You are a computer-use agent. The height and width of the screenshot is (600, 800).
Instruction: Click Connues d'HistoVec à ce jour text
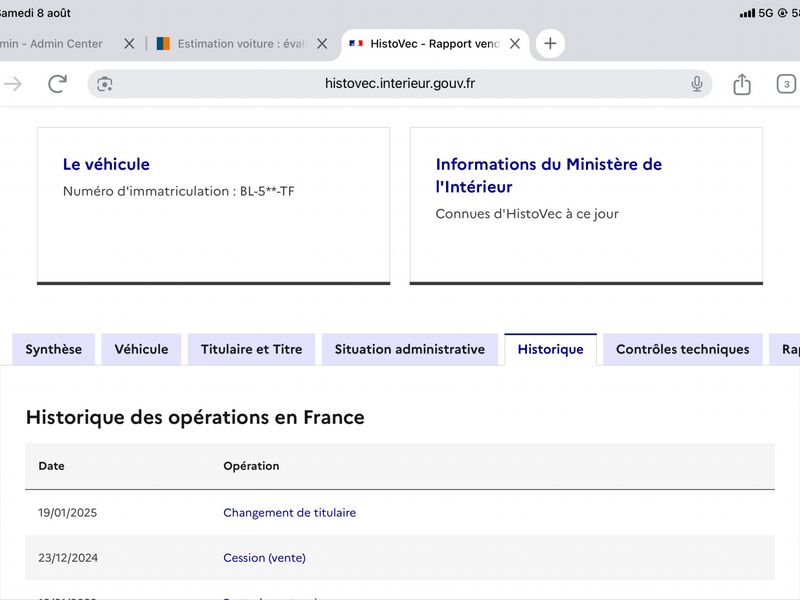[x=527, y=214]
